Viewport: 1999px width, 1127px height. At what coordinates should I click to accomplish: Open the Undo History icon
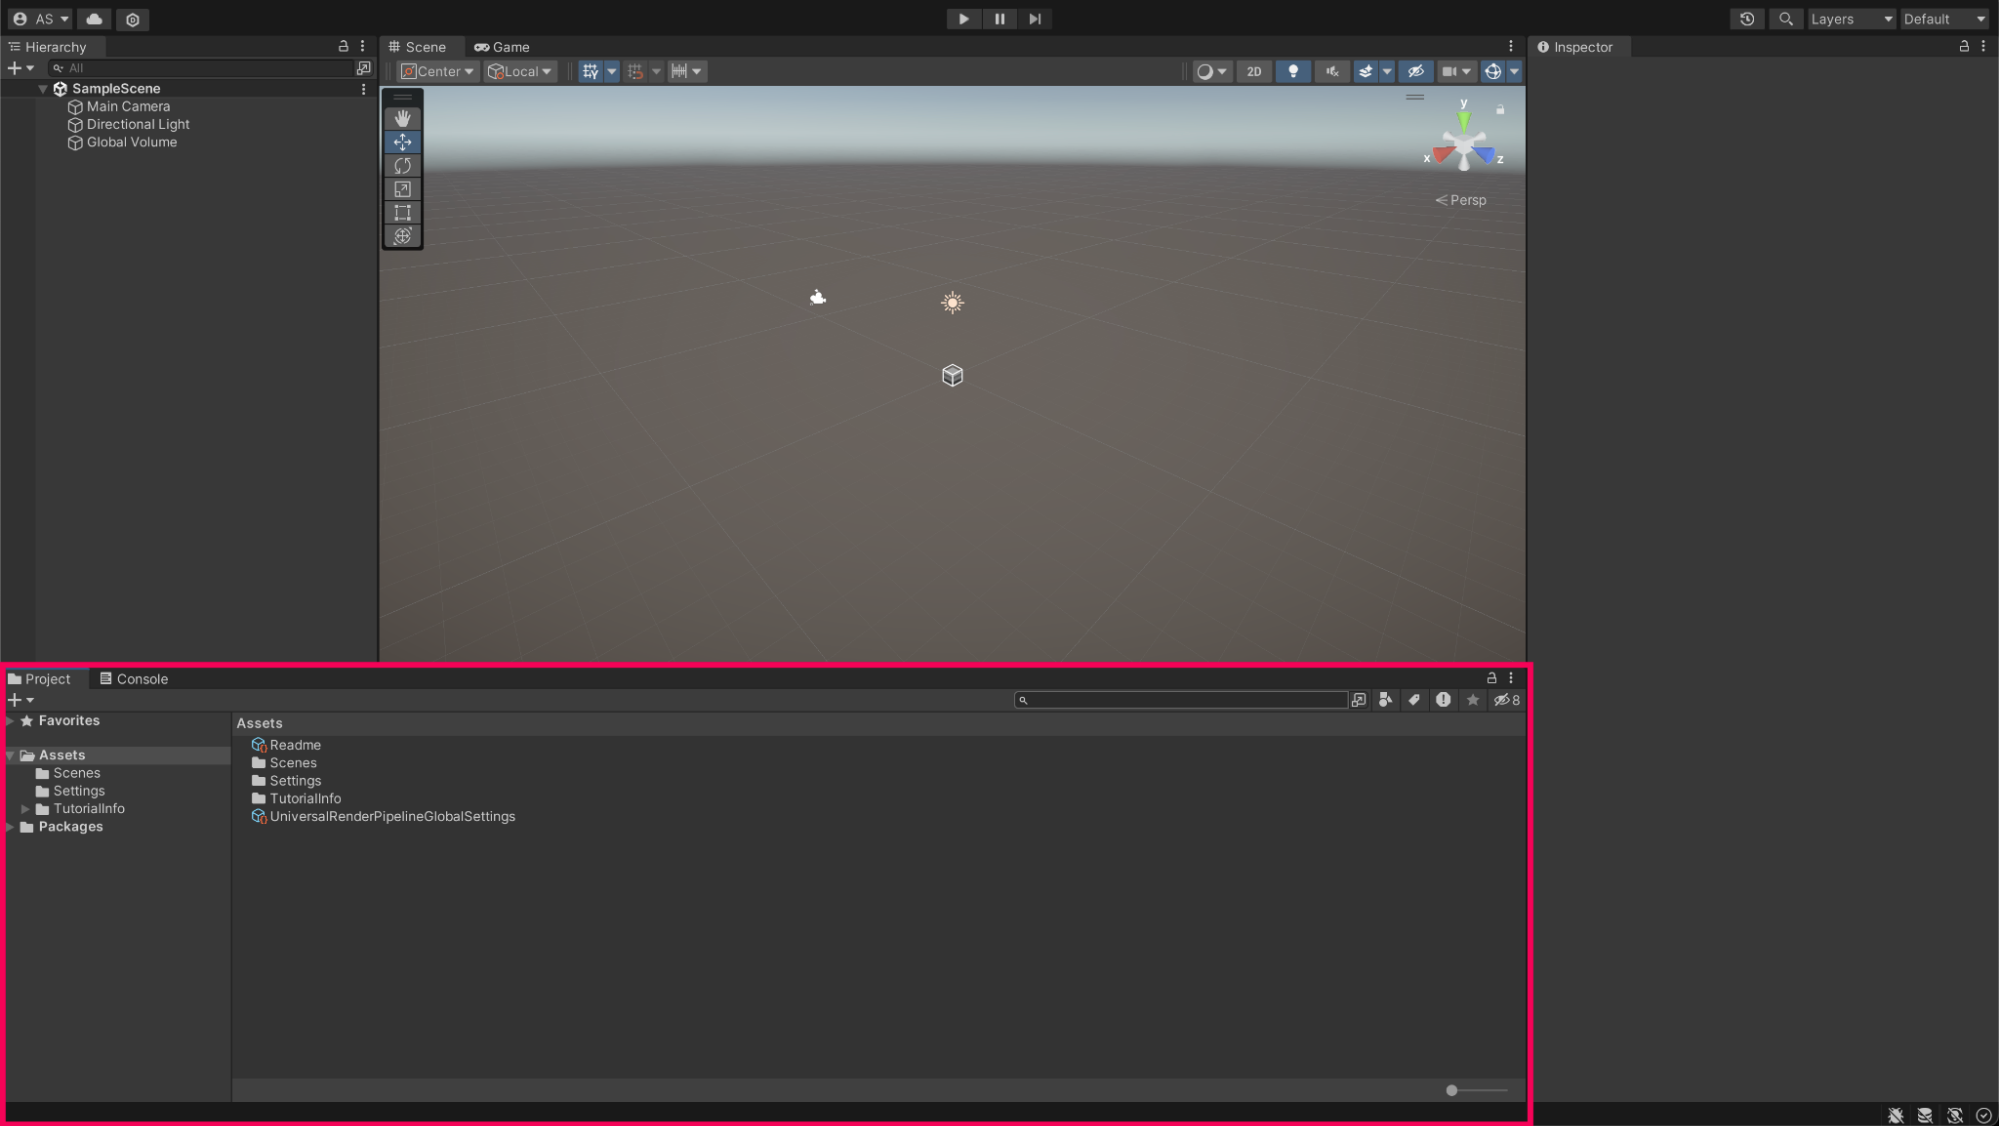1746,19
